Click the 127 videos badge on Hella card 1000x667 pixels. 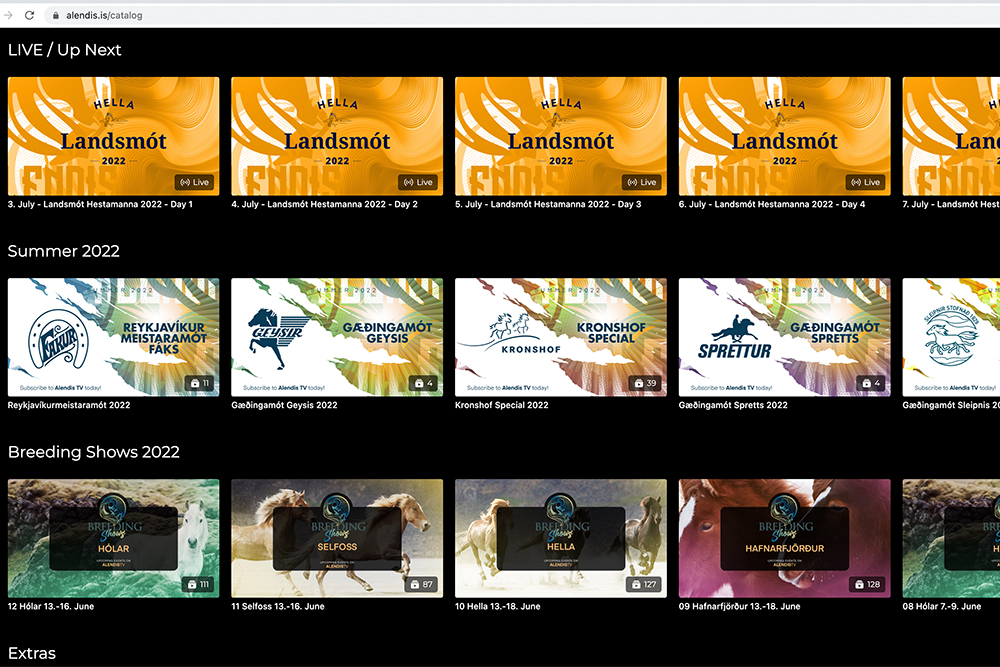click(643, 584)
